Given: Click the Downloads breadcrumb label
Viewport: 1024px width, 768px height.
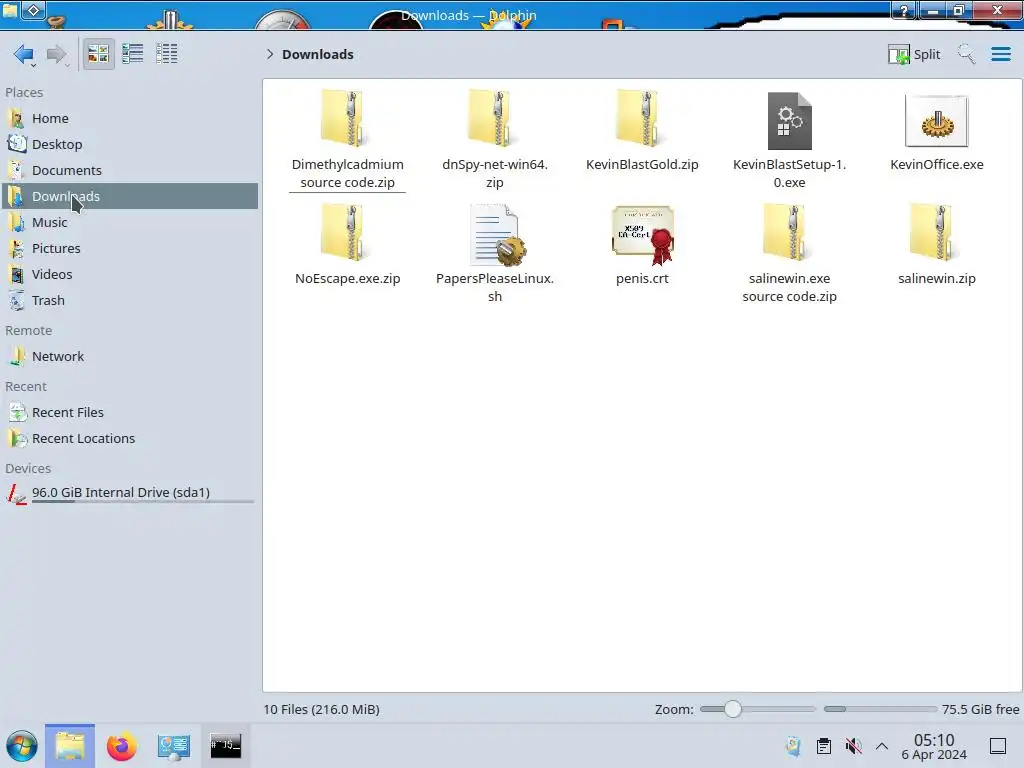Looking at the screenshot, I should (318, 54).
